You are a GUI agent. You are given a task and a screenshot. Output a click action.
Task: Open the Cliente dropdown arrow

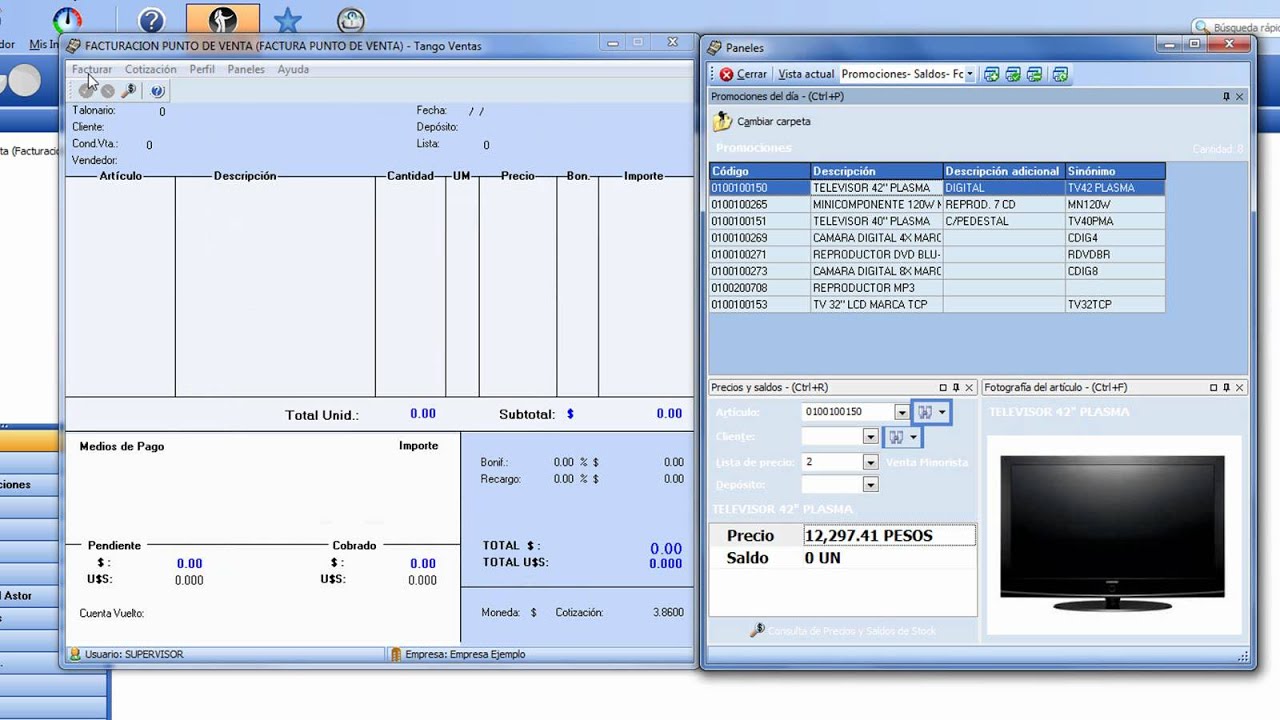870,437
